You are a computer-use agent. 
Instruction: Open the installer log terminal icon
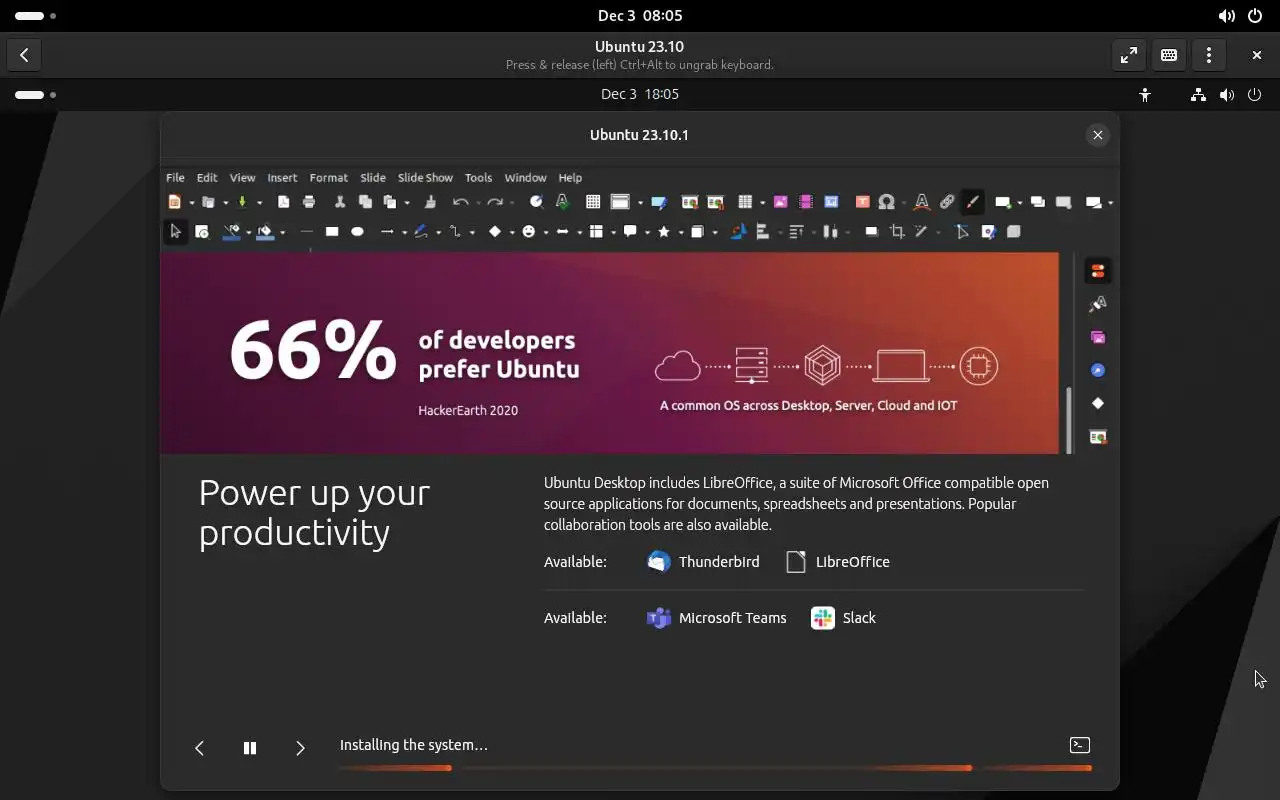point(1080,745)
